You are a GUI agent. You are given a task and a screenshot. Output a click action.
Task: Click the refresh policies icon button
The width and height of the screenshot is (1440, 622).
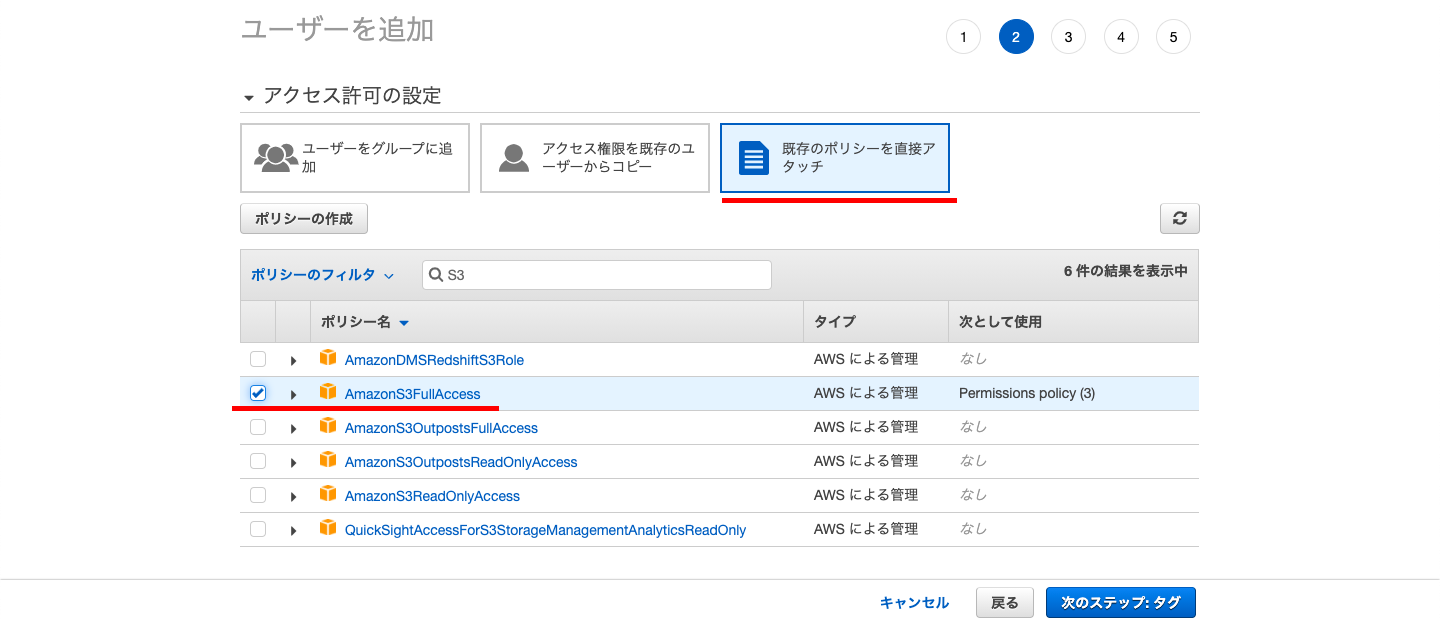tap(1179, 218)
